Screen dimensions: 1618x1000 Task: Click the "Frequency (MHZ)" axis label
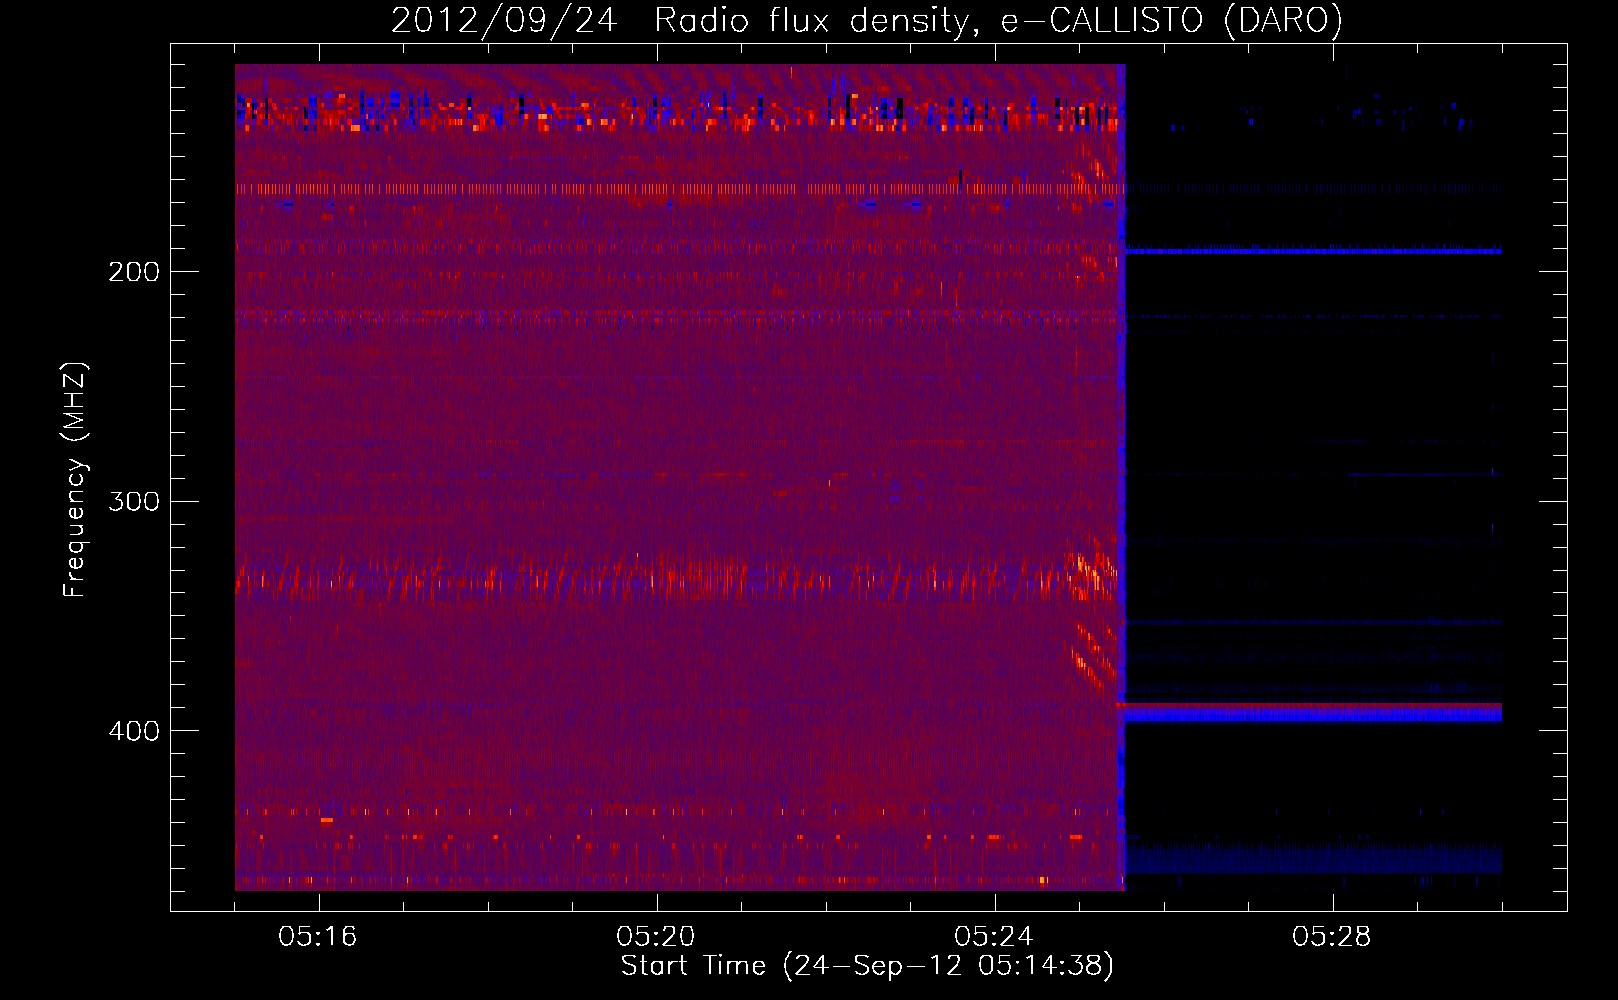(75, 480)
